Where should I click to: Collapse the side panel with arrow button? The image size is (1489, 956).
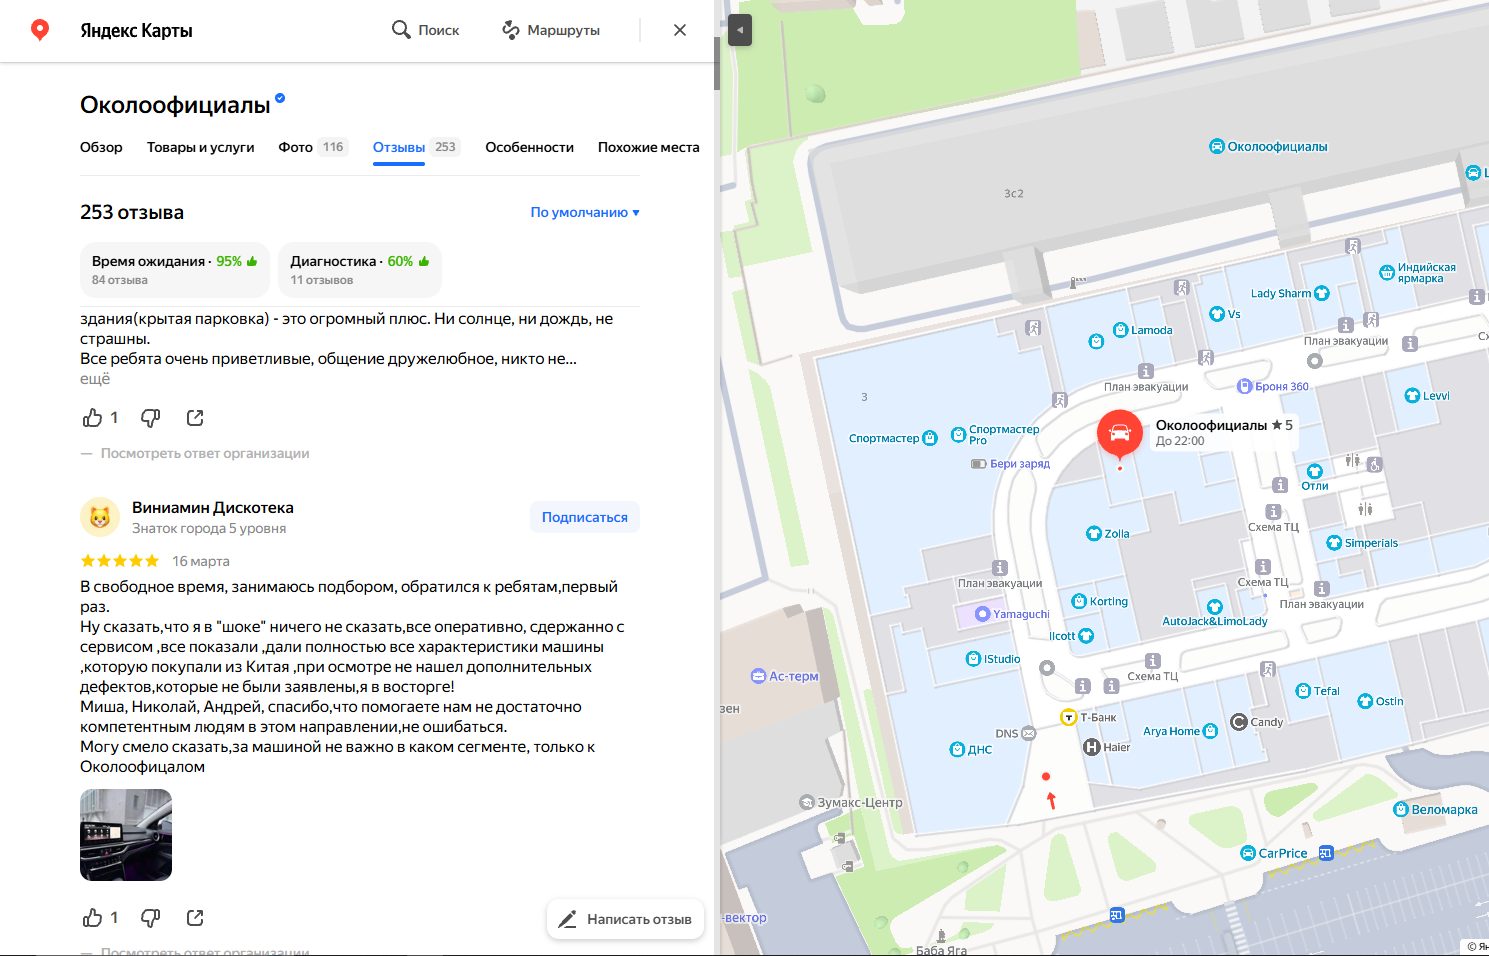[x=740, y=30]
